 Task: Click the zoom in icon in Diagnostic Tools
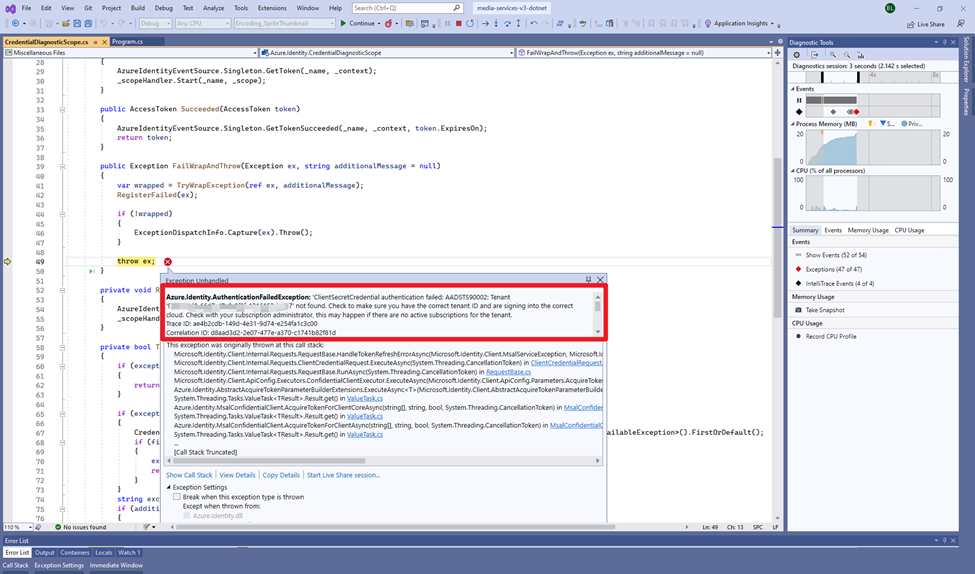(x=831, y=55)
